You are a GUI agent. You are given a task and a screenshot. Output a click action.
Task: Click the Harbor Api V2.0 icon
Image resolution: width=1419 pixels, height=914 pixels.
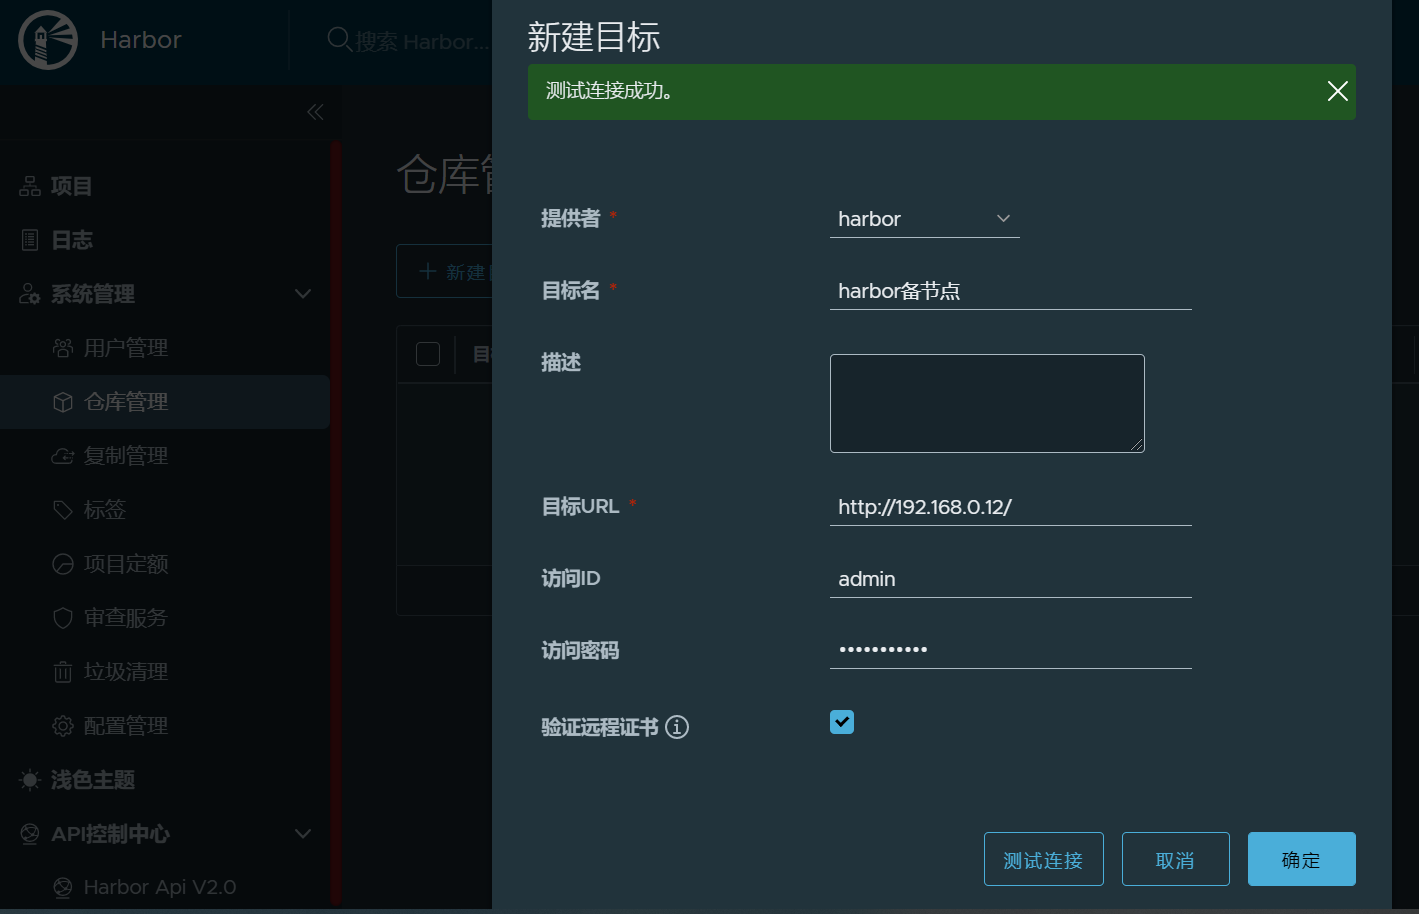63,887
